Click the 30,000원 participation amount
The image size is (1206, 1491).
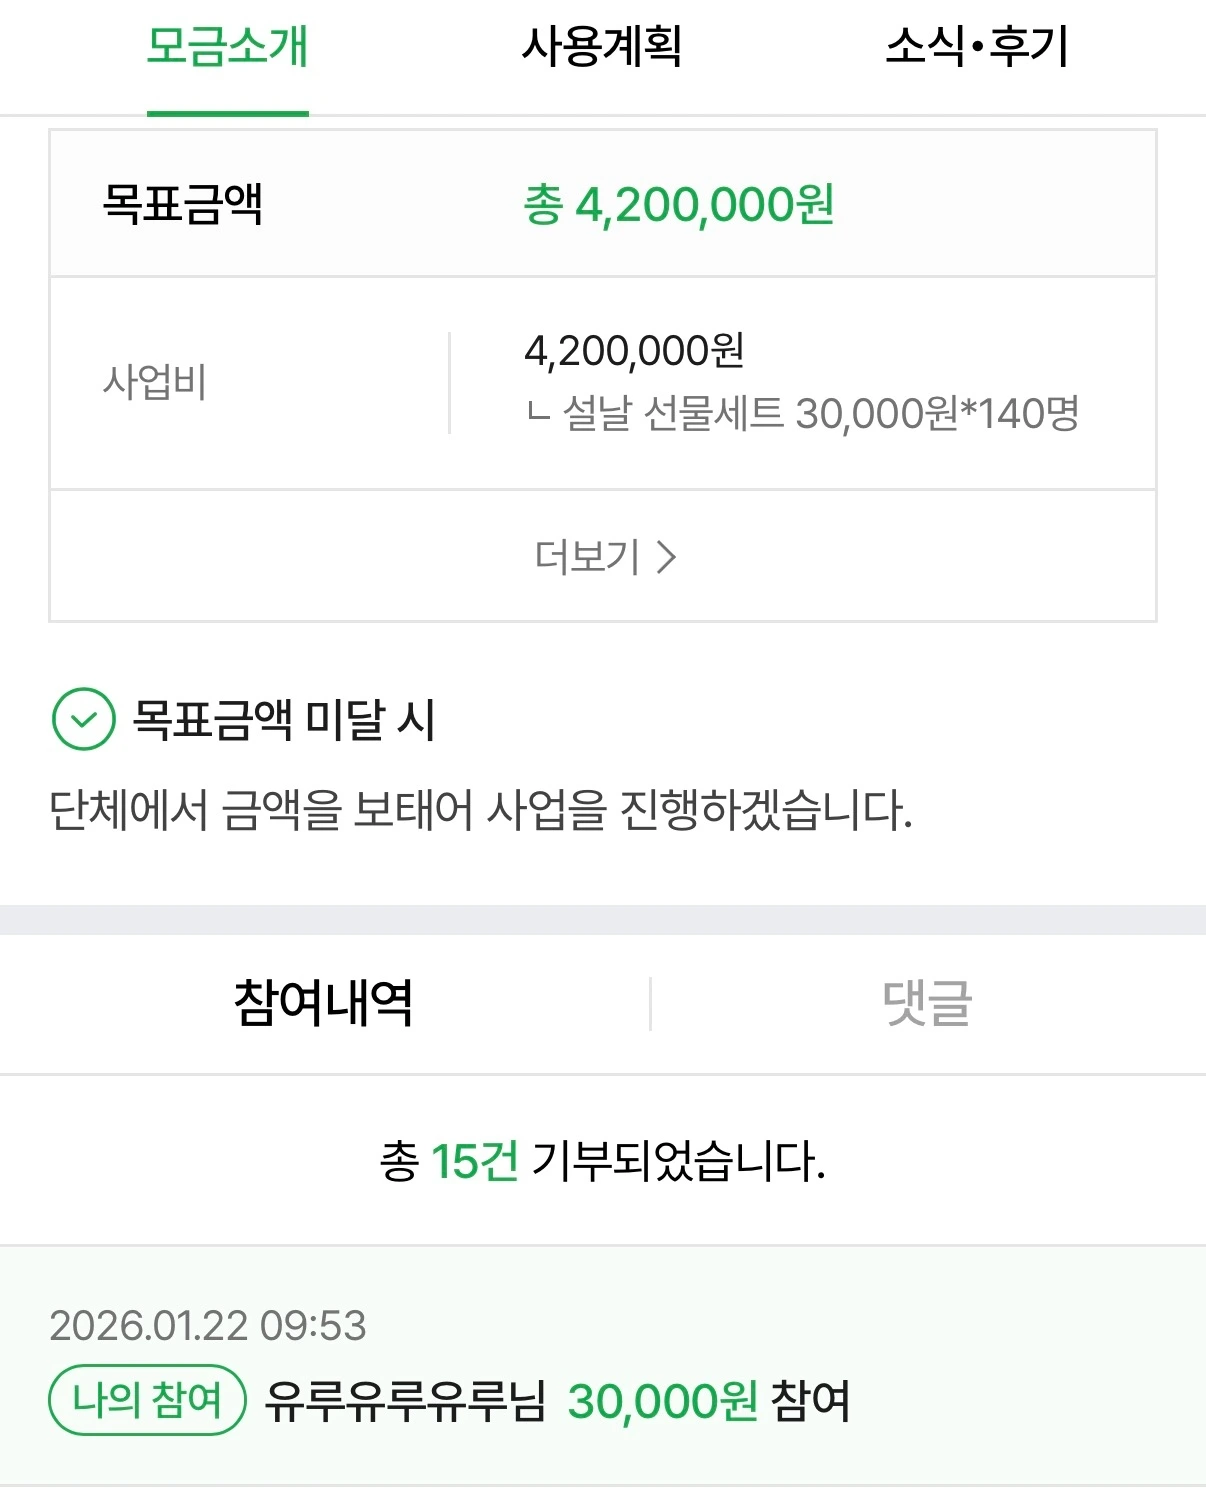pos(662,1401)
